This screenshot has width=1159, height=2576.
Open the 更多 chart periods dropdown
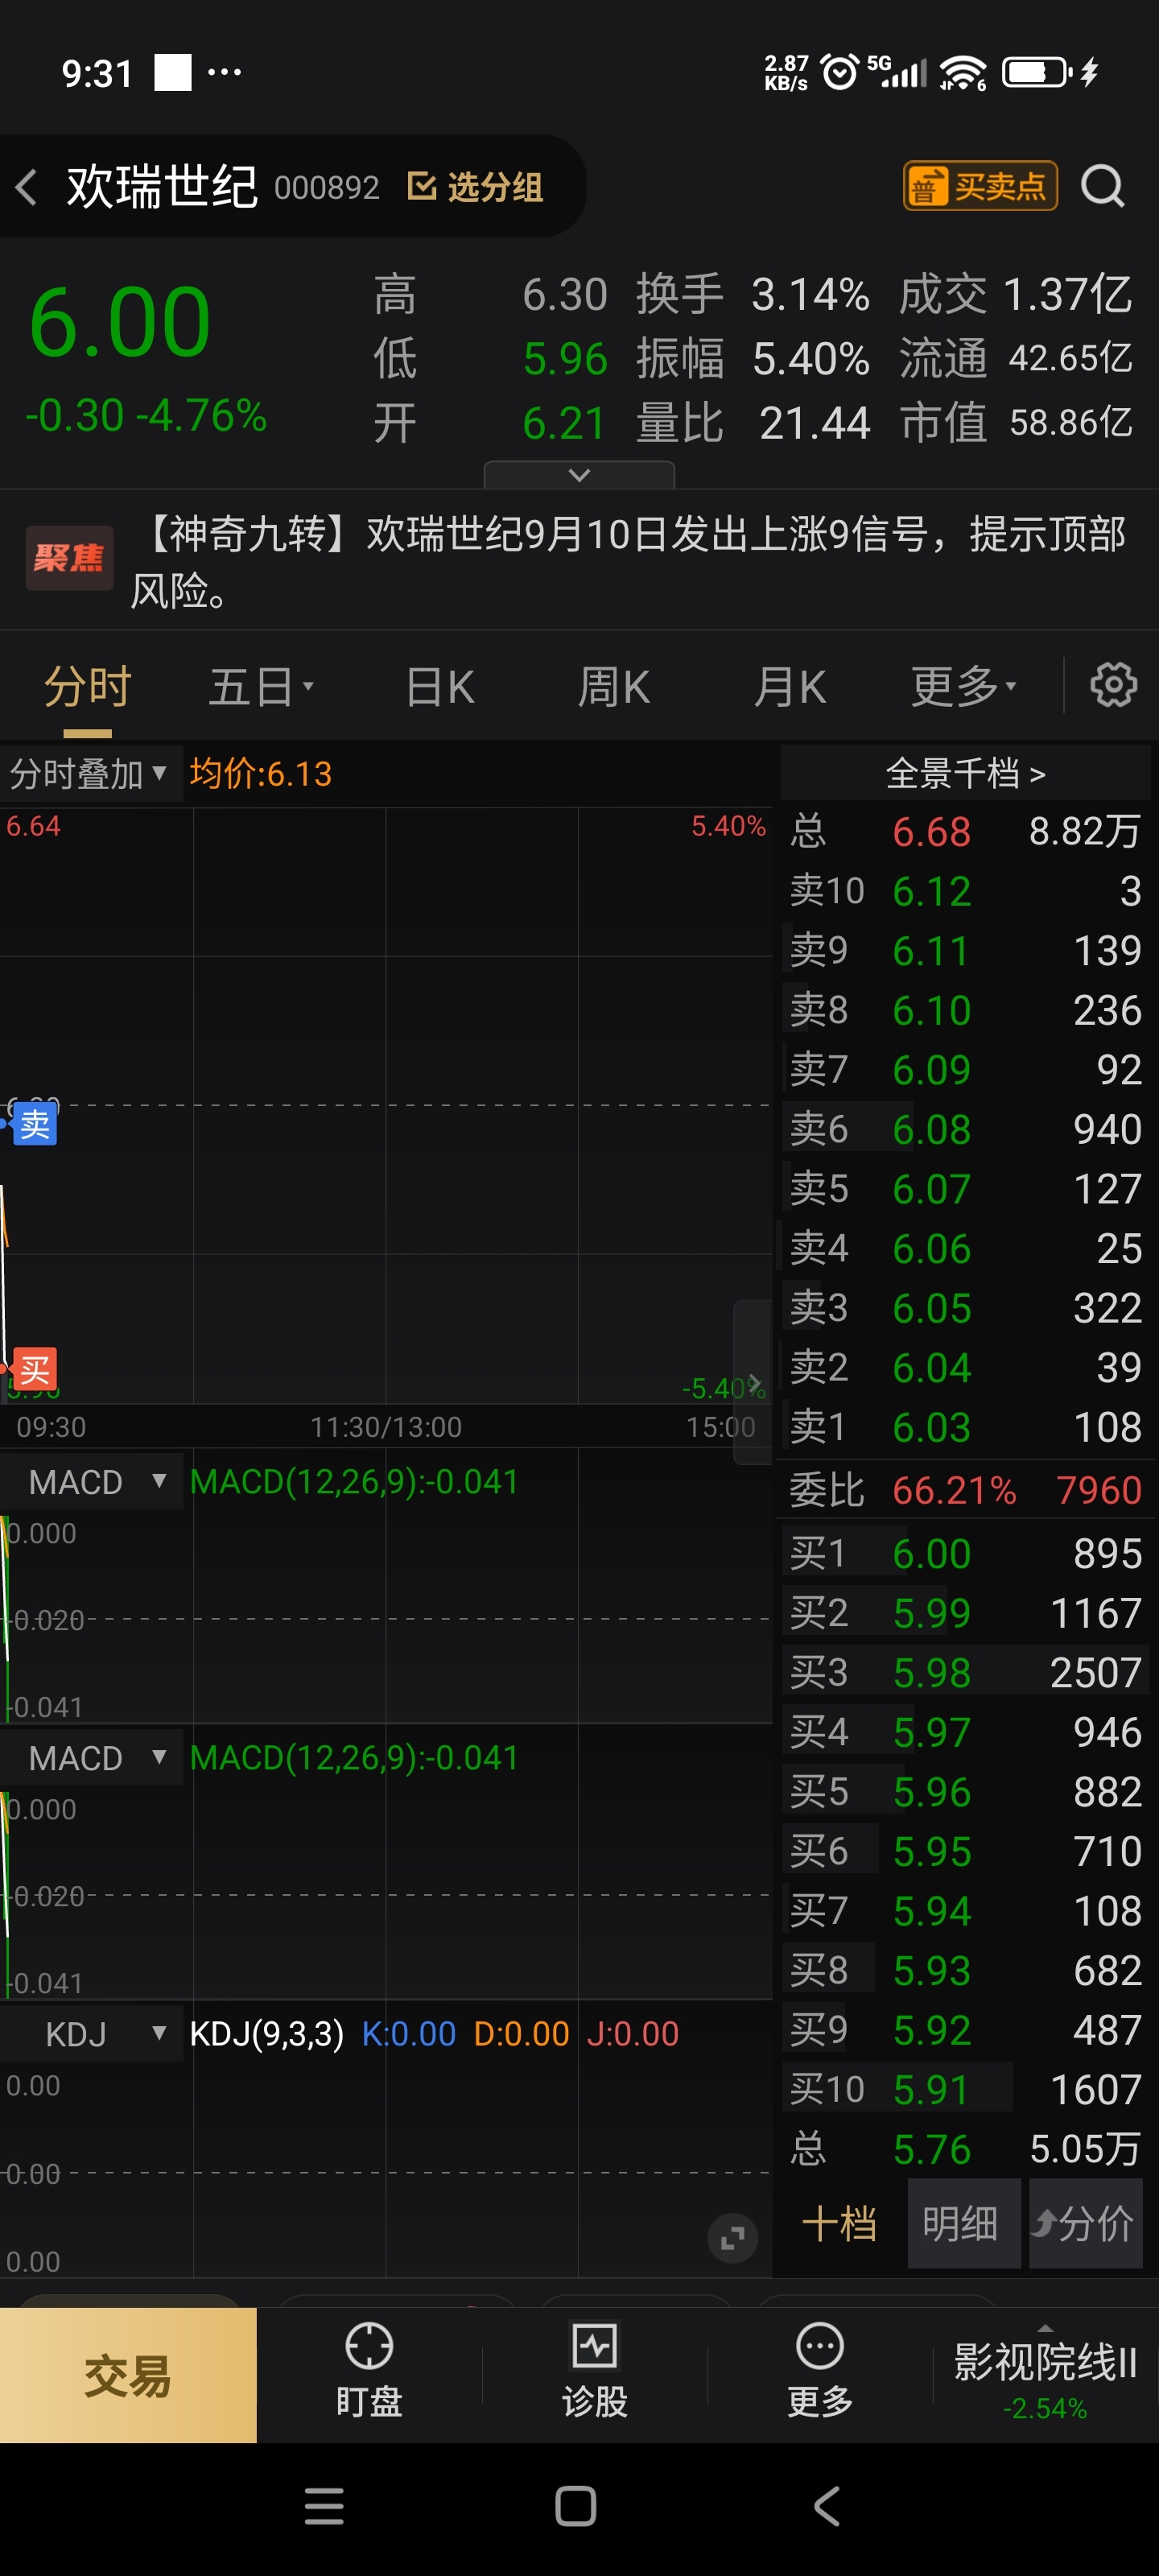963,687
